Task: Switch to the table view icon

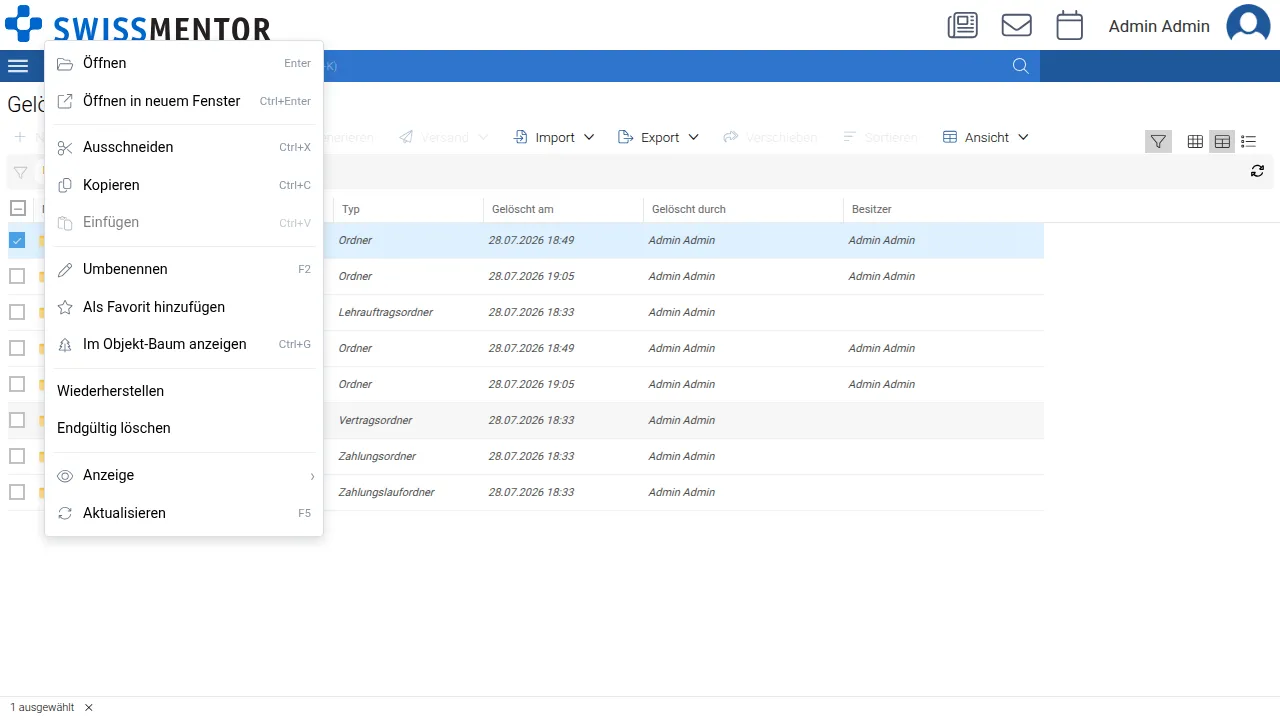Action: [1222, 142]
